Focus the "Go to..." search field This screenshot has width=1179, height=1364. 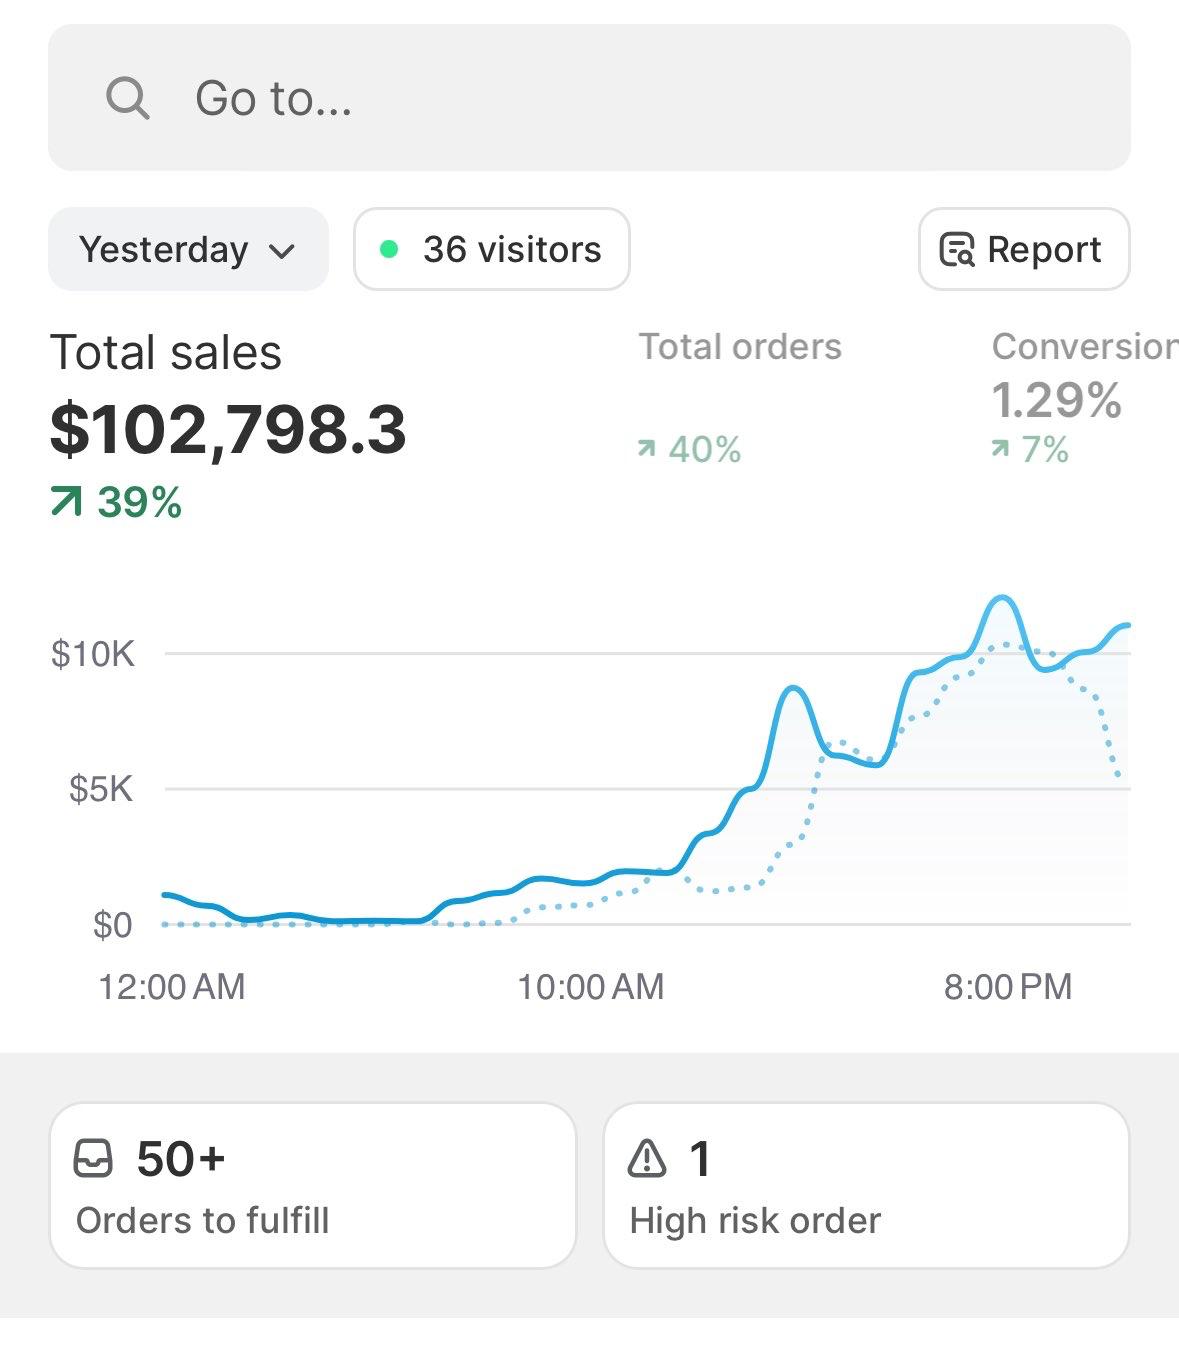[600, 98]
